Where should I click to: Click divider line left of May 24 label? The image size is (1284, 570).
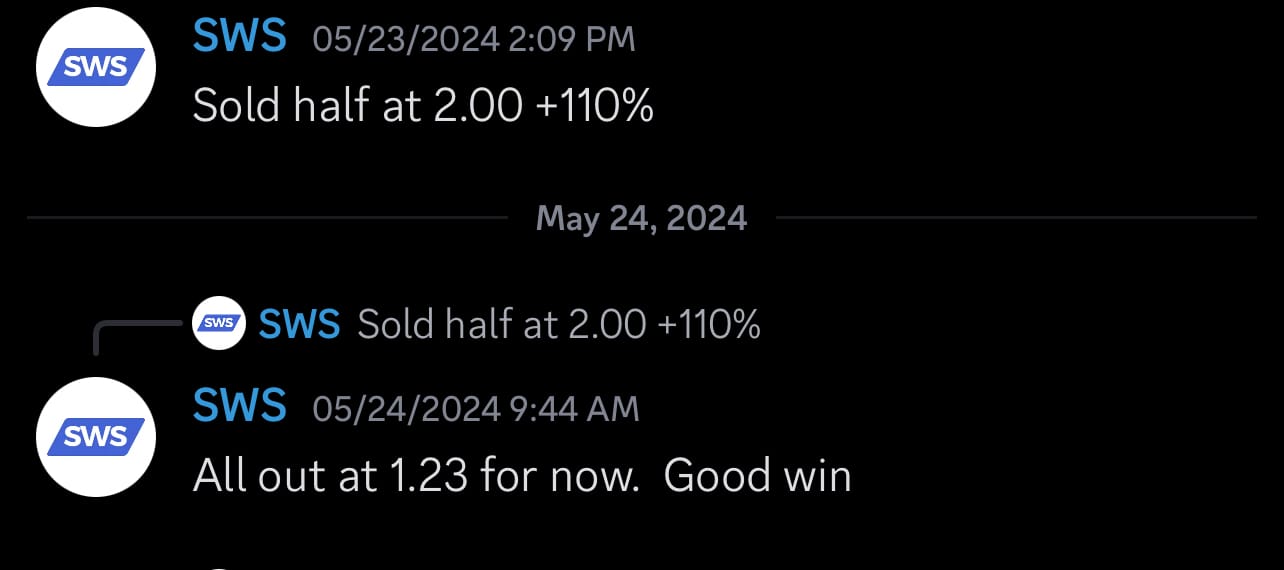click(x=267, y=217)
